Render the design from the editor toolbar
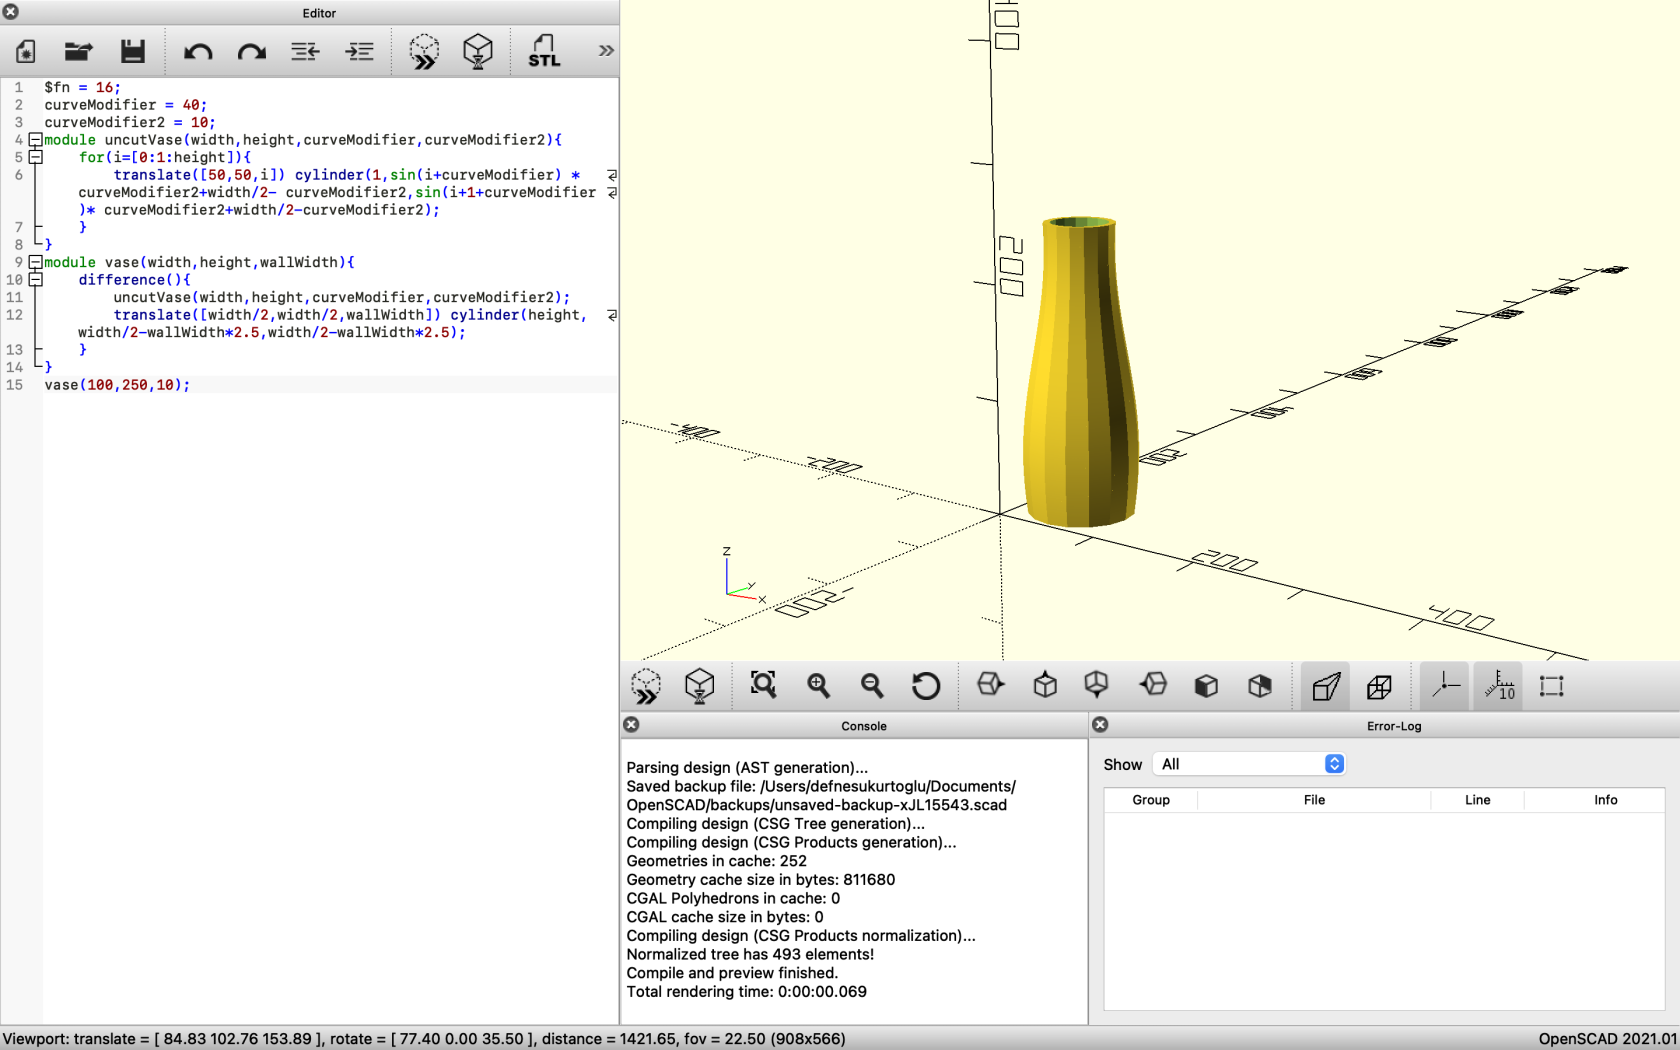The width and height of the screenshot is (1680, 1050). tap(478, 51)
